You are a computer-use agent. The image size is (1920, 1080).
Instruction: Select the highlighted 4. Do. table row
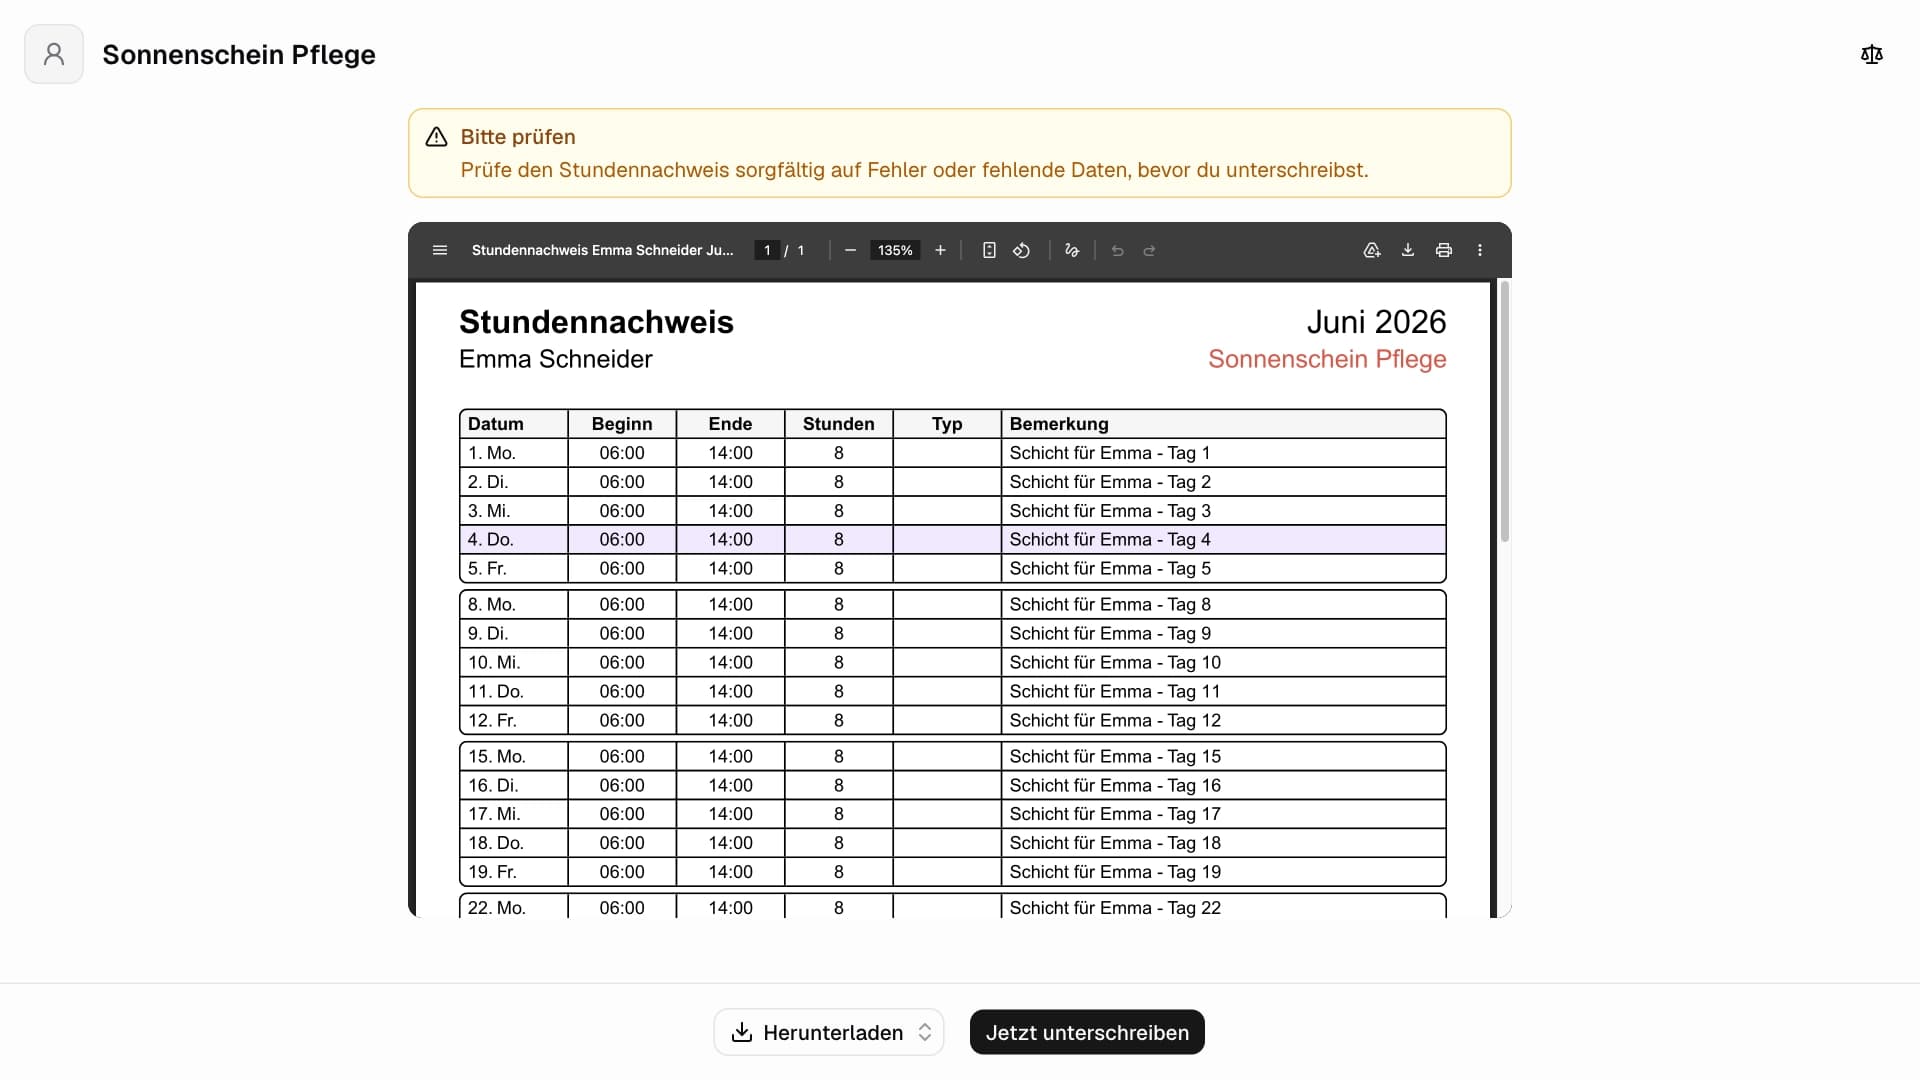click(x=953, y=540)
